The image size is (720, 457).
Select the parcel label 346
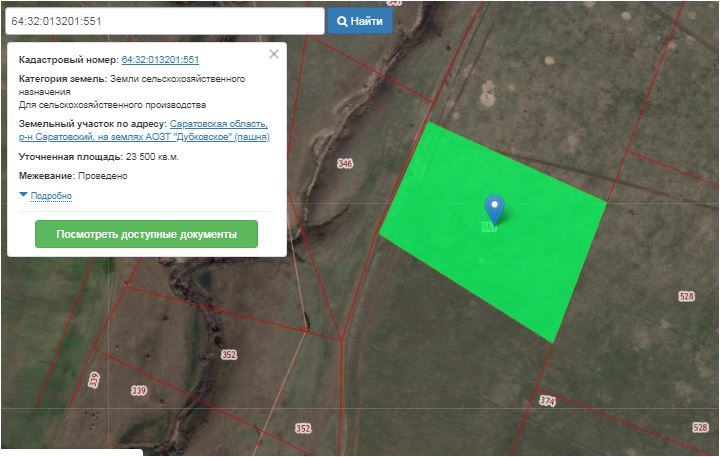pyautogui.click(x=345, y=163)
